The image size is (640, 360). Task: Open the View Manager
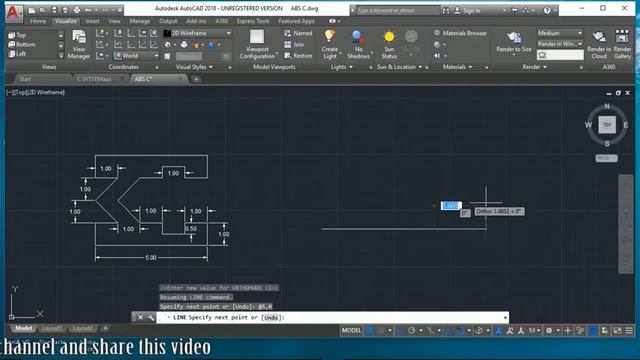pyautogui.click(x=79, y=44)
